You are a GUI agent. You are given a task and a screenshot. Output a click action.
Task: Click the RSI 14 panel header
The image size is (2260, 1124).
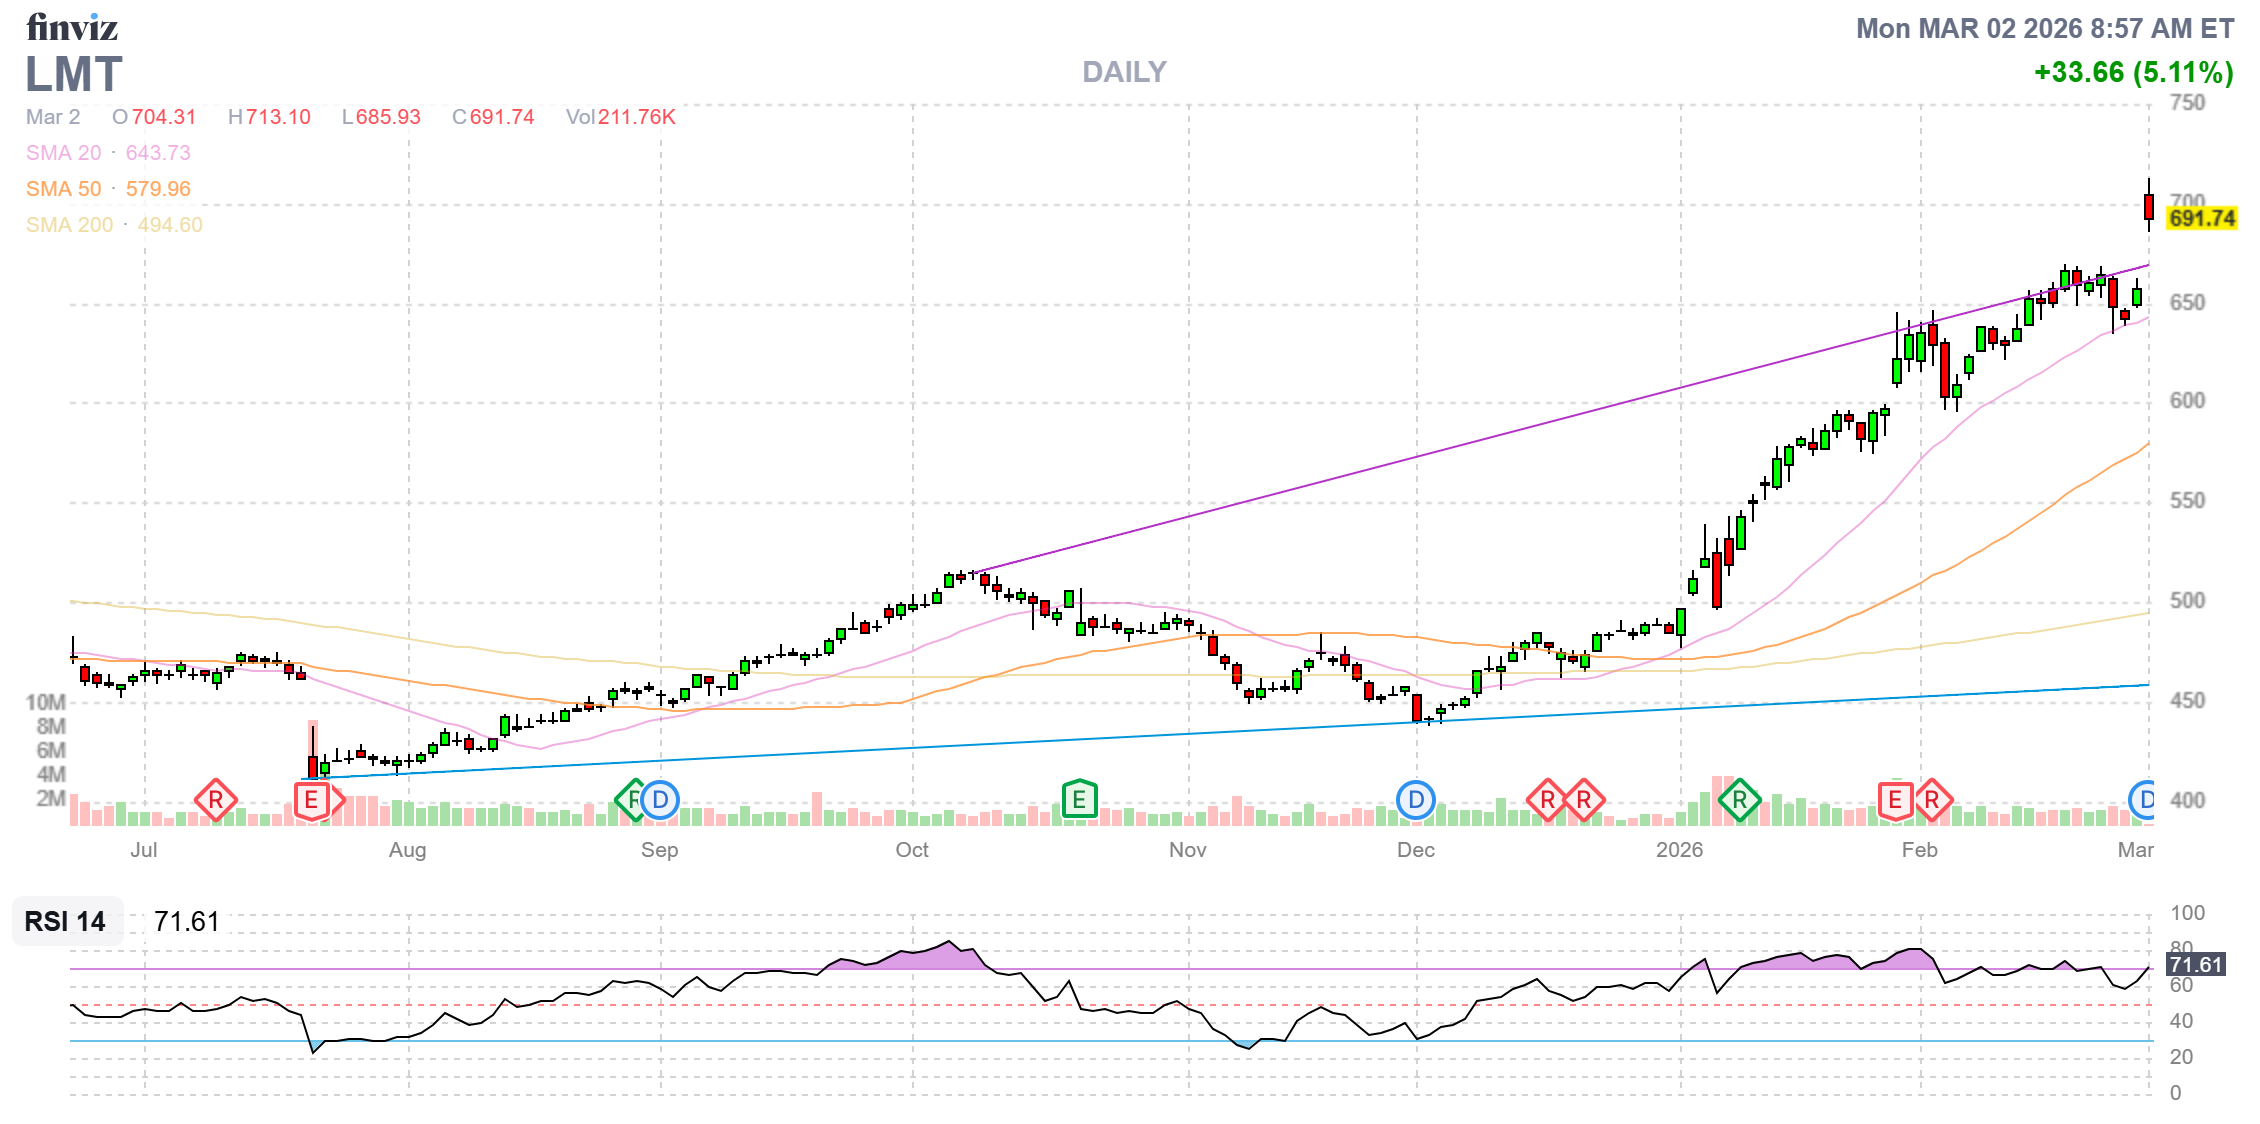click(65, 921)
